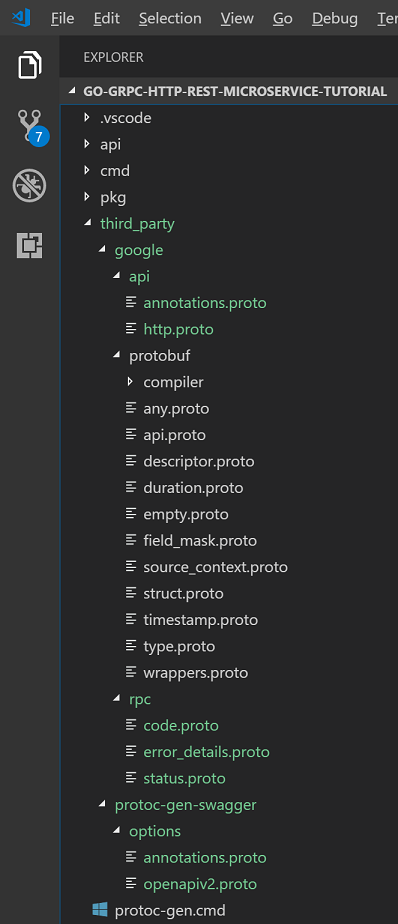Open the Debug view icon
398x924 pixels.
pyautogui.click(x=29, y=186)
